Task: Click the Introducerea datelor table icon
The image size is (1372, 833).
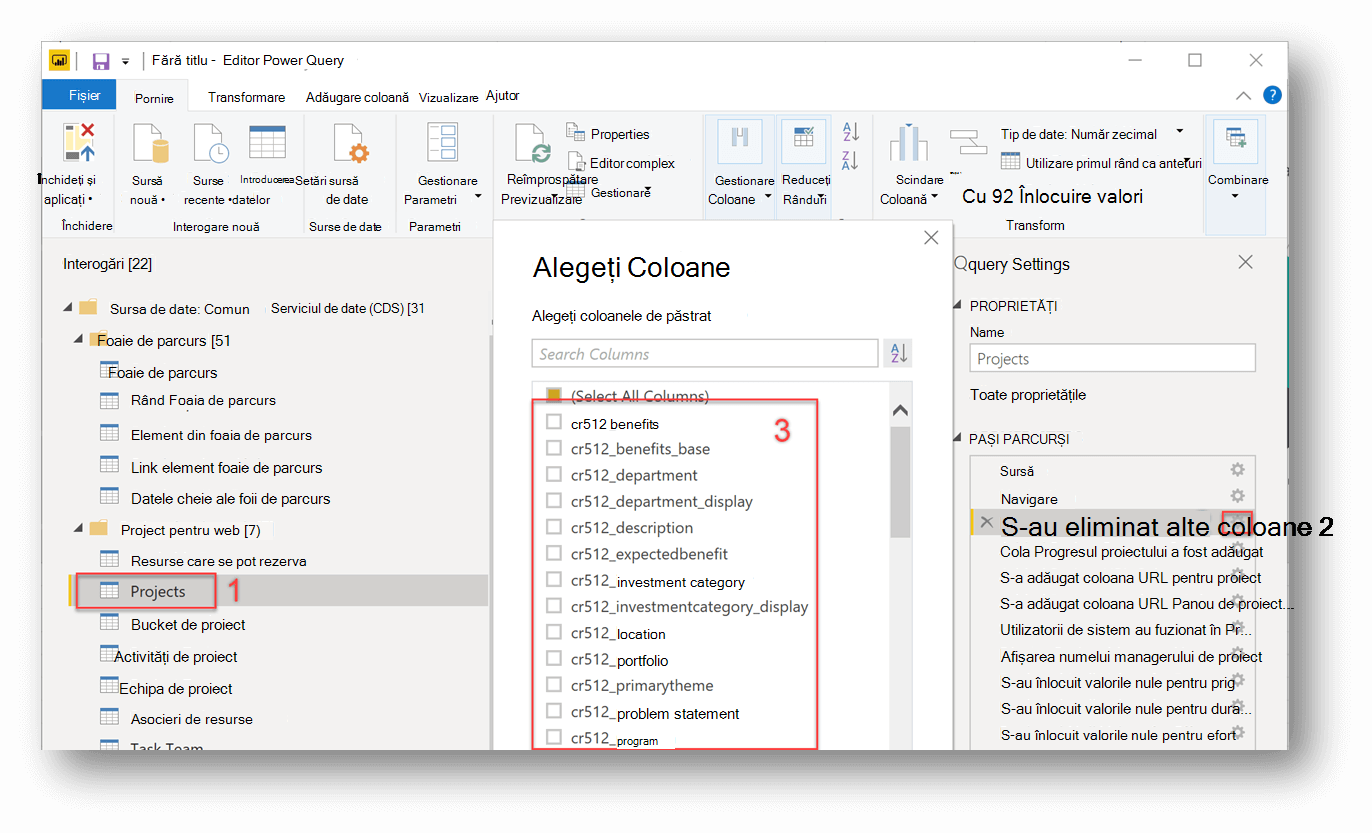Action: click(267, 142)
